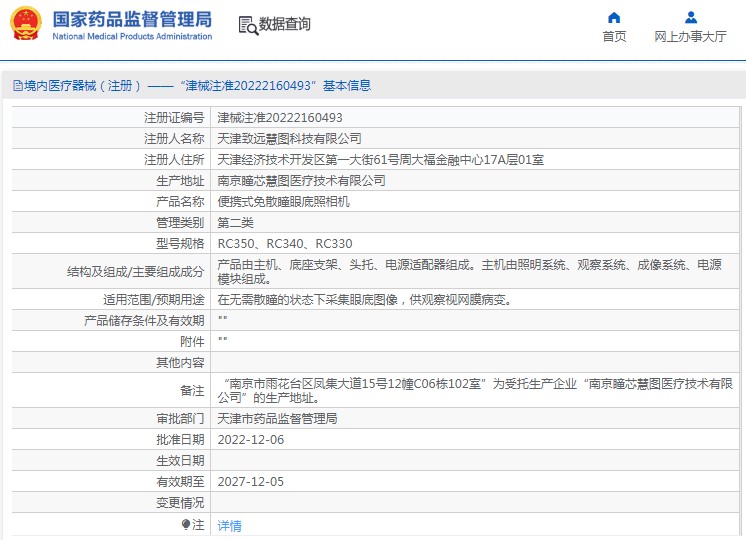This screenshot has width=746, height=540.
Task: Select 南京瞳芯慧图医疗技术有限公司 in 生产地址 row
Action: point(301,180)
